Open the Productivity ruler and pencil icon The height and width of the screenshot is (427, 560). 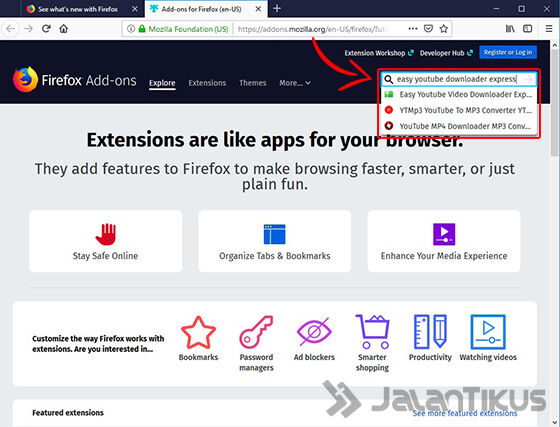coord(430,332)
